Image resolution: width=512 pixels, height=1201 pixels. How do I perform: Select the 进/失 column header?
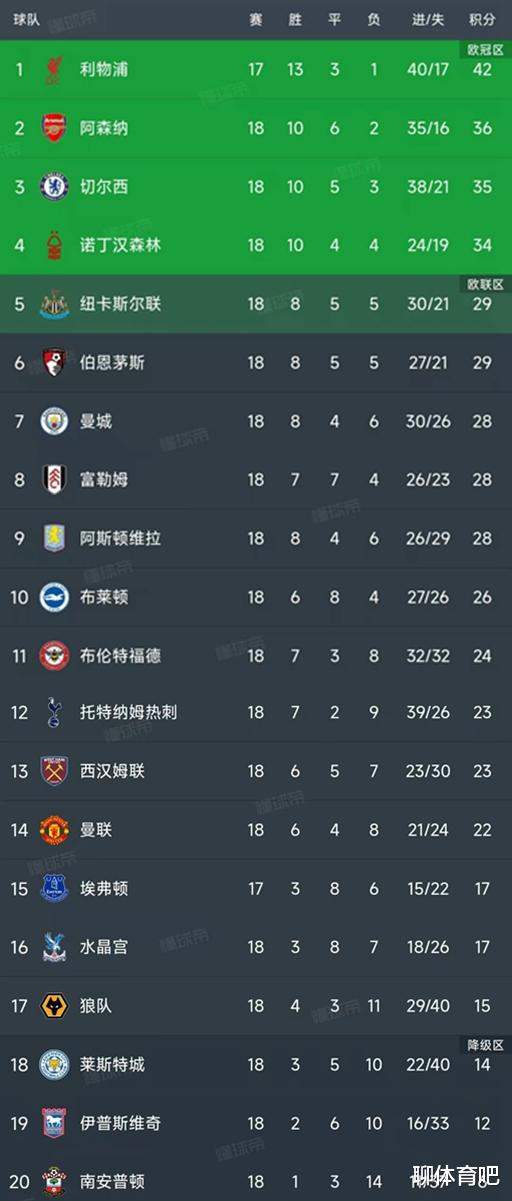(428, 20)
